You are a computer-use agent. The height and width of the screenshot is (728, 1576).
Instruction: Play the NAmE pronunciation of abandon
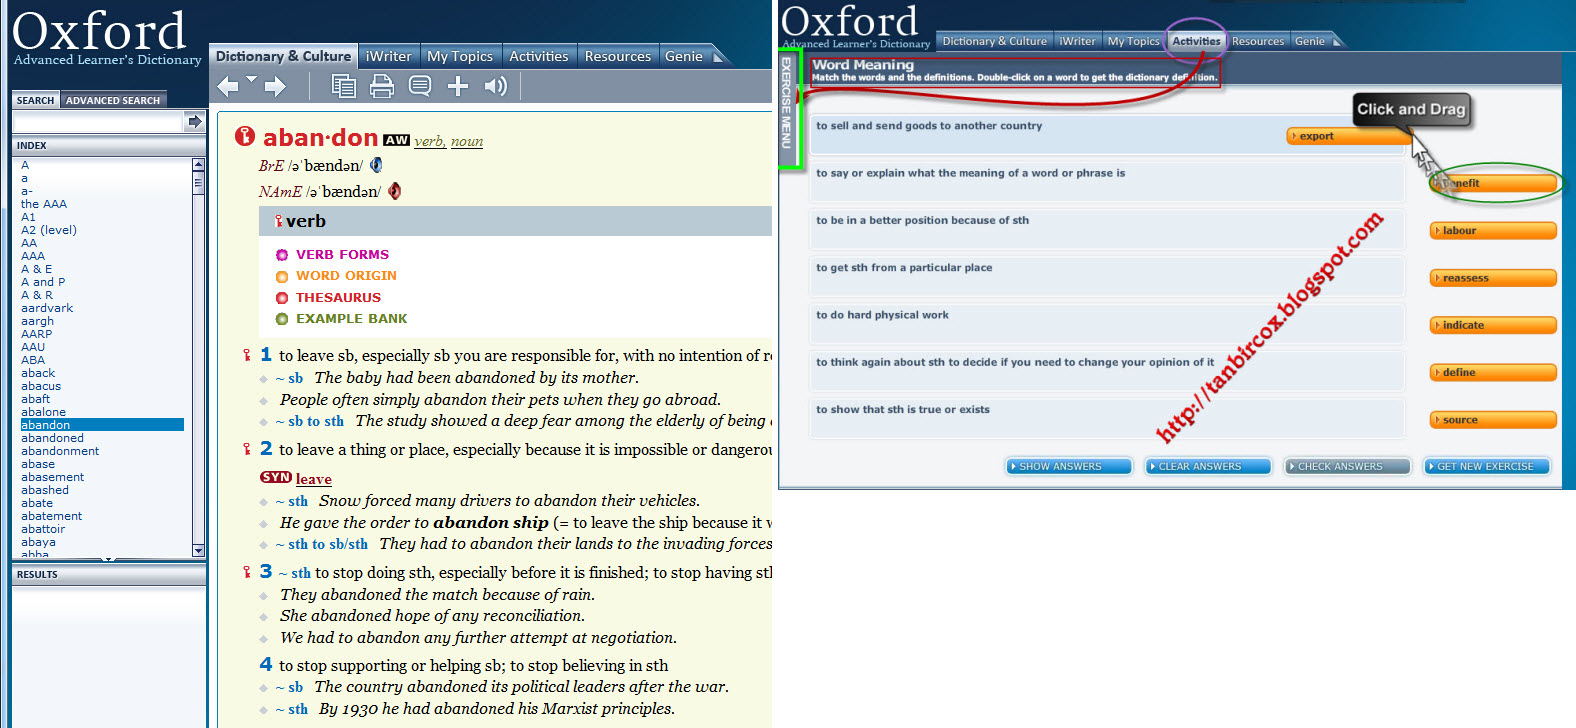[394, 191]
